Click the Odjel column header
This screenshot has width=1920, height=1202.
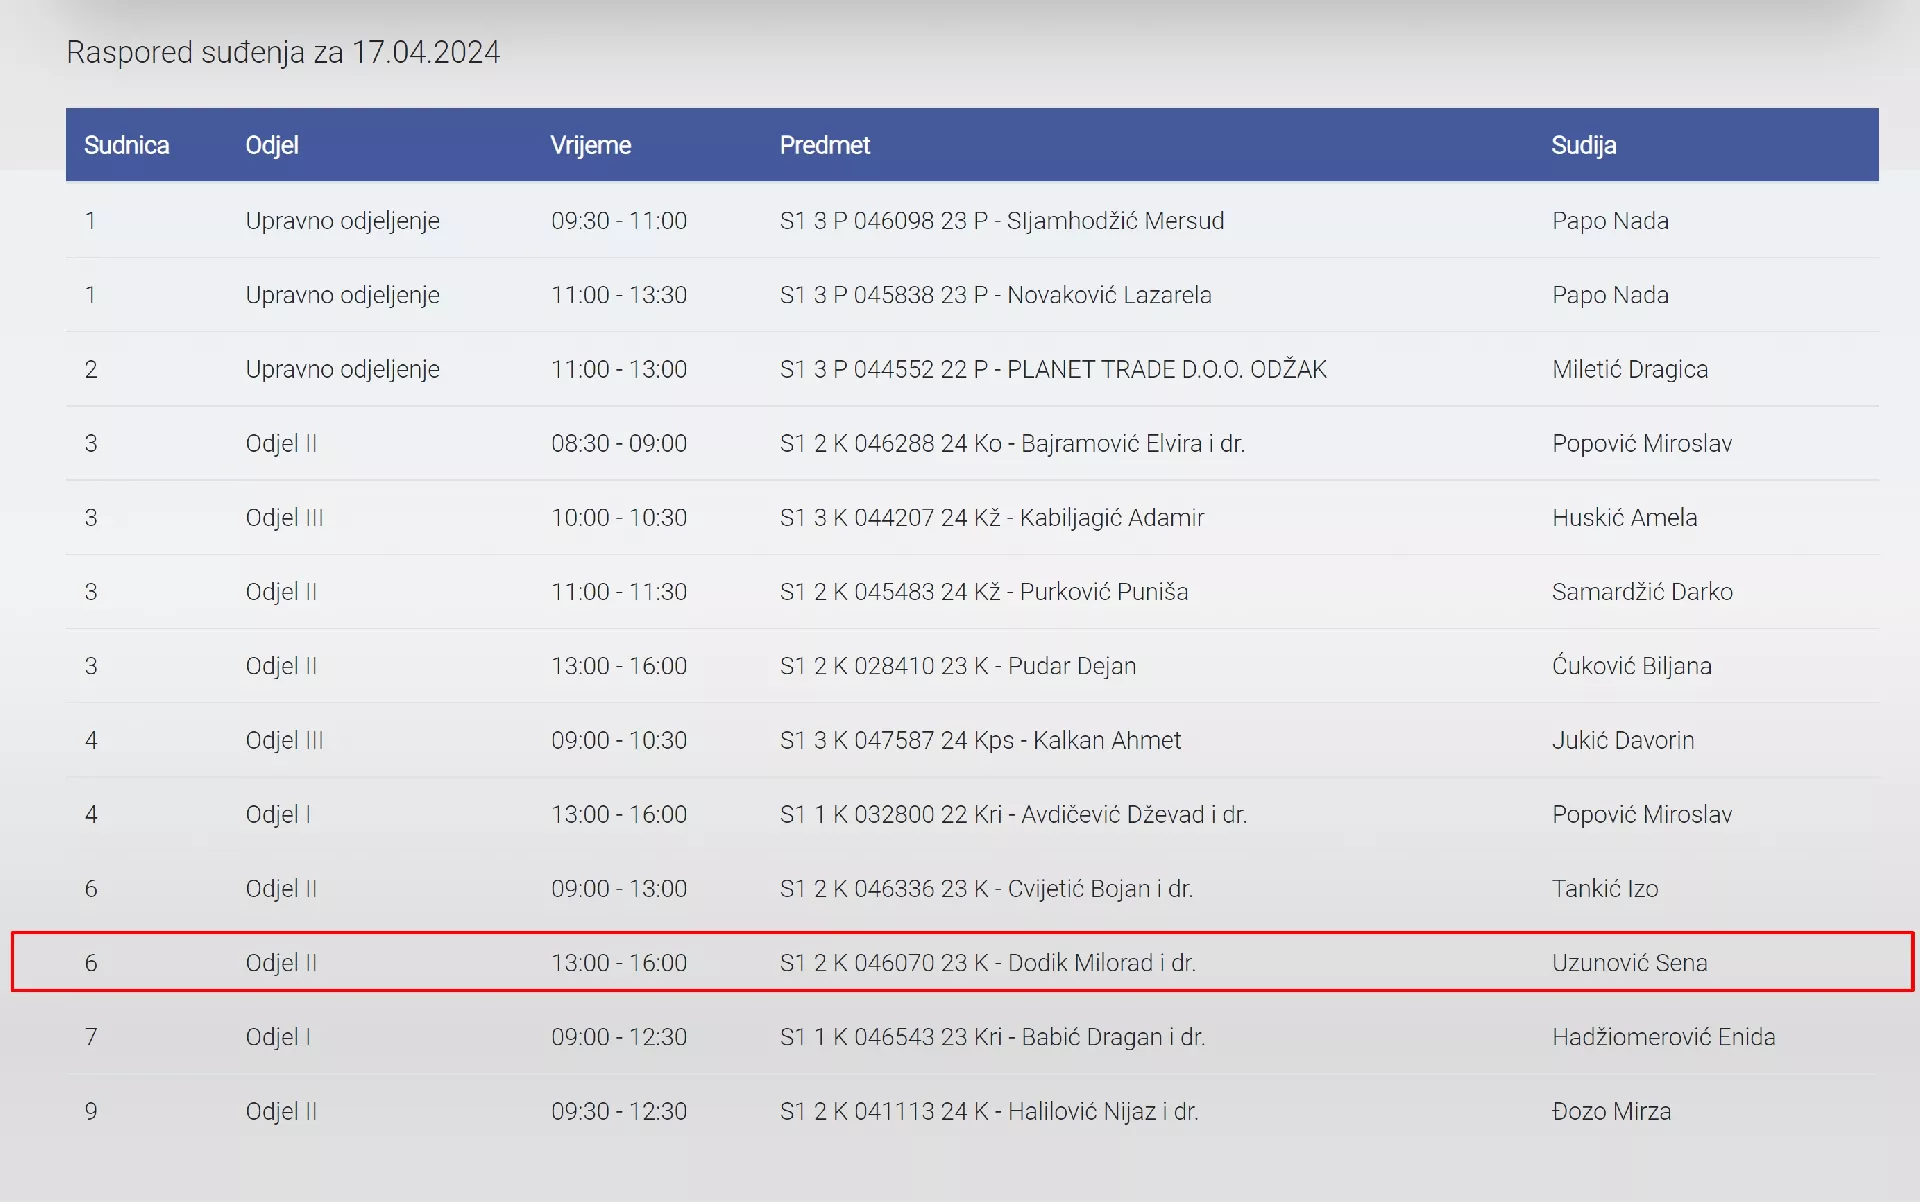tap(272, 145)
